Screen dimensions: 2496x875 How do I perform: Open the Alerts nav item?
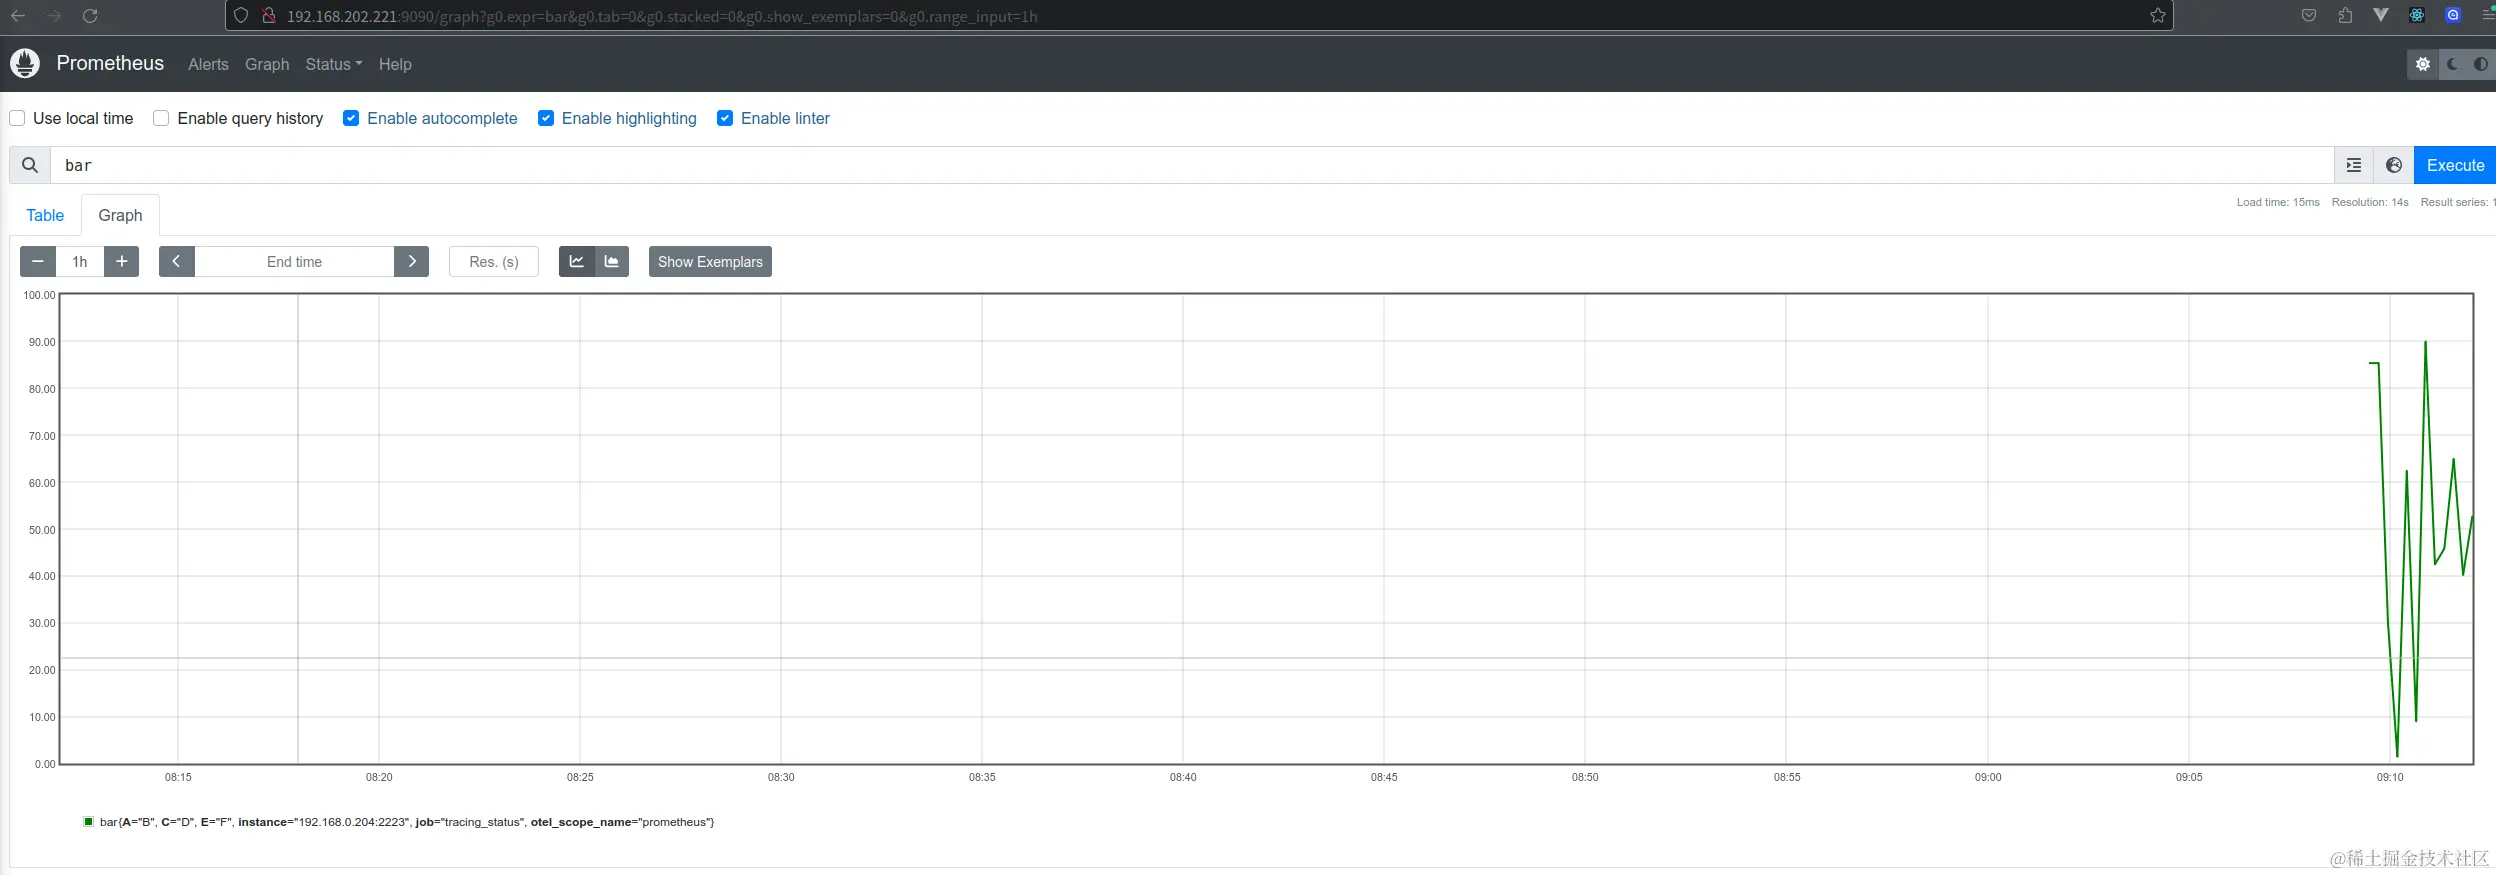(208, 64)
